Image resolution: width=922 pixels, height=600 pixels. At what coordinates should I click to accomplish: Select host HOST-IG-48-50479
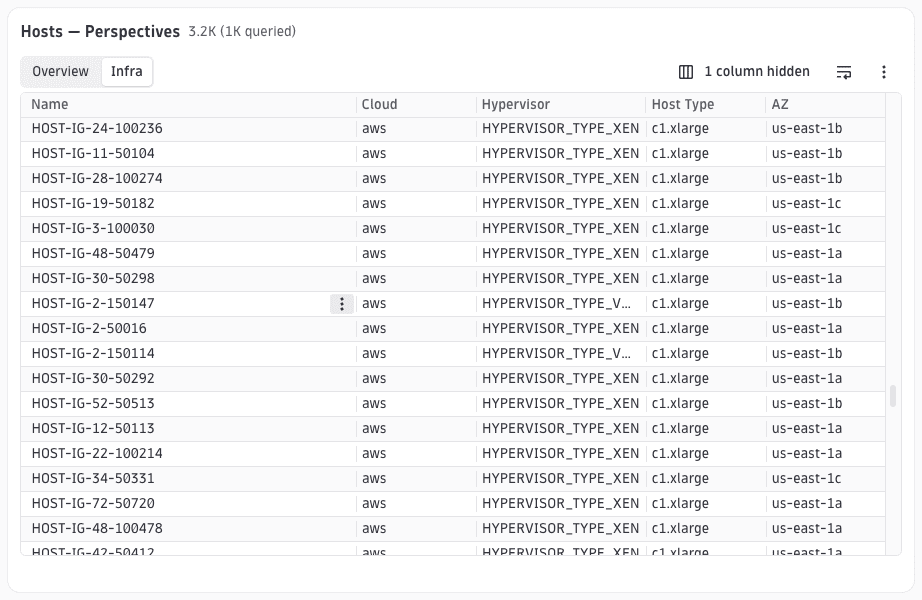click(93, 254)
